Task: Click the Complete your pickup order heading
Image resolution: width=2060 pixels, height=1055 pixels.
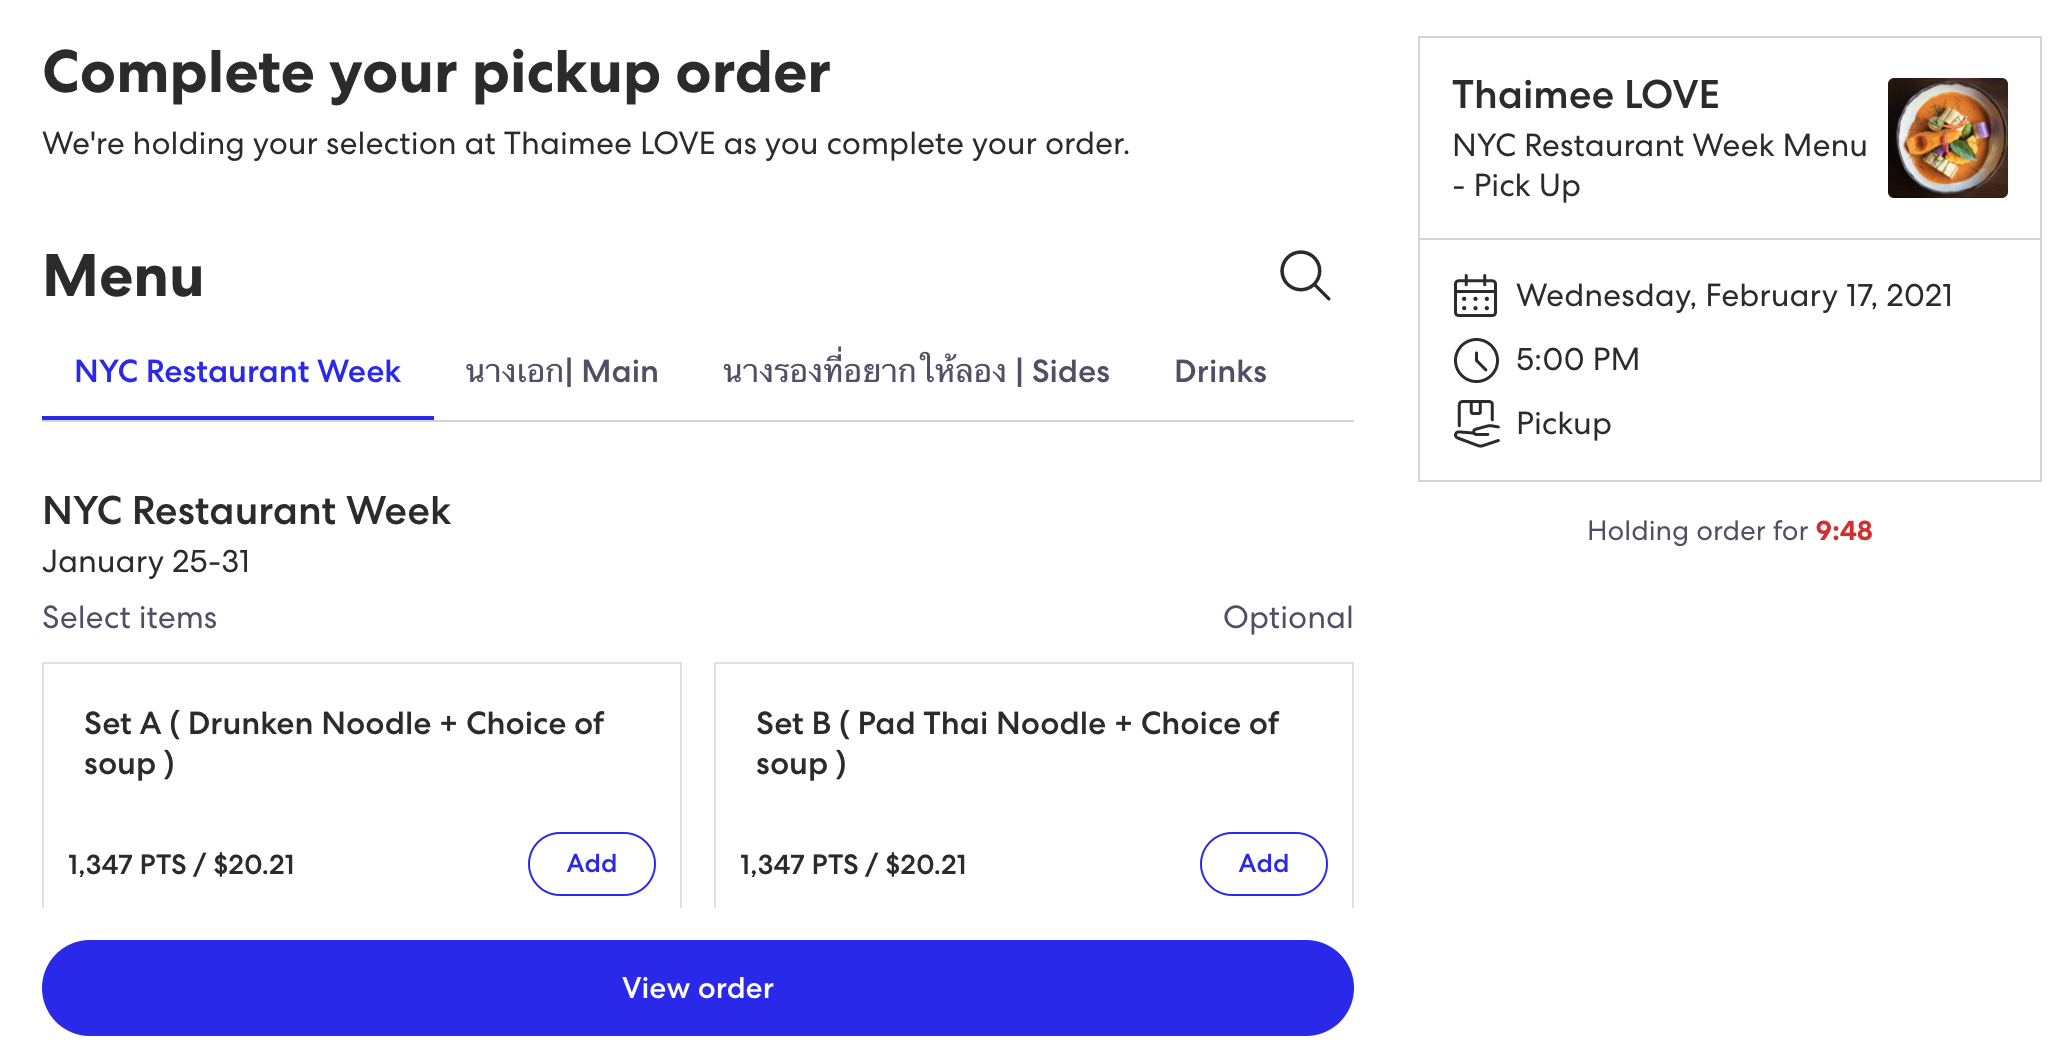Action: click(435, 71)
